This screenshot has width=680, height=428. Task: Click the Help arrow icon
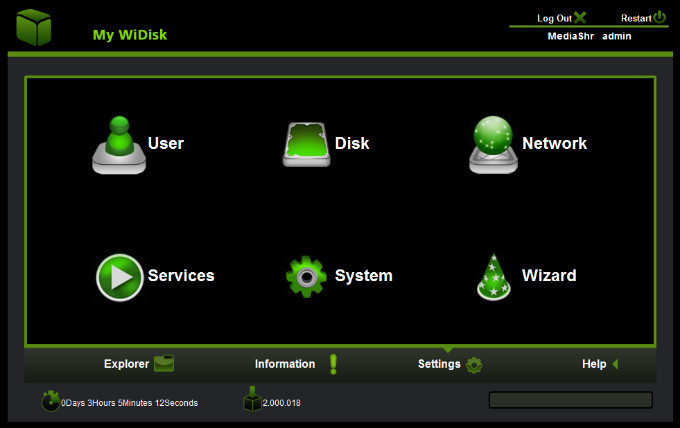point(615,364)
